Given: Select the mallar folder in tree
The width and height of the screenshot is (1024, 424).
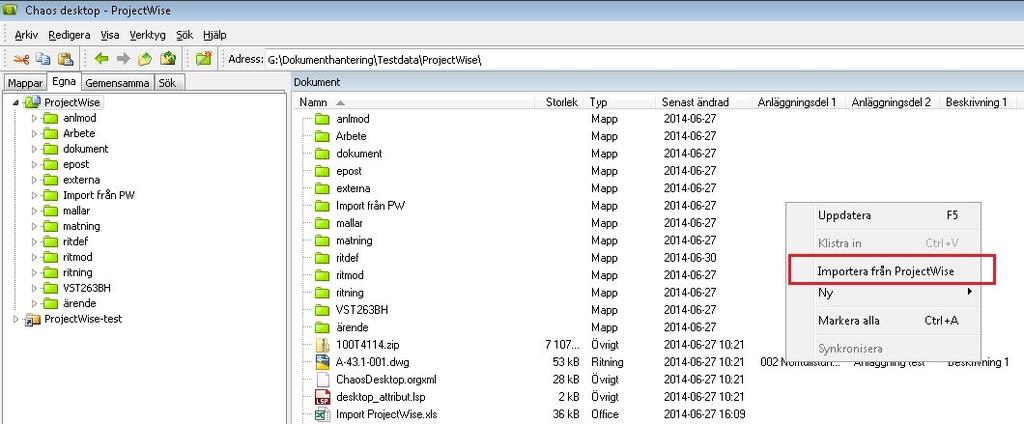Looking at the screenshot, I should (x=77, y=211).
